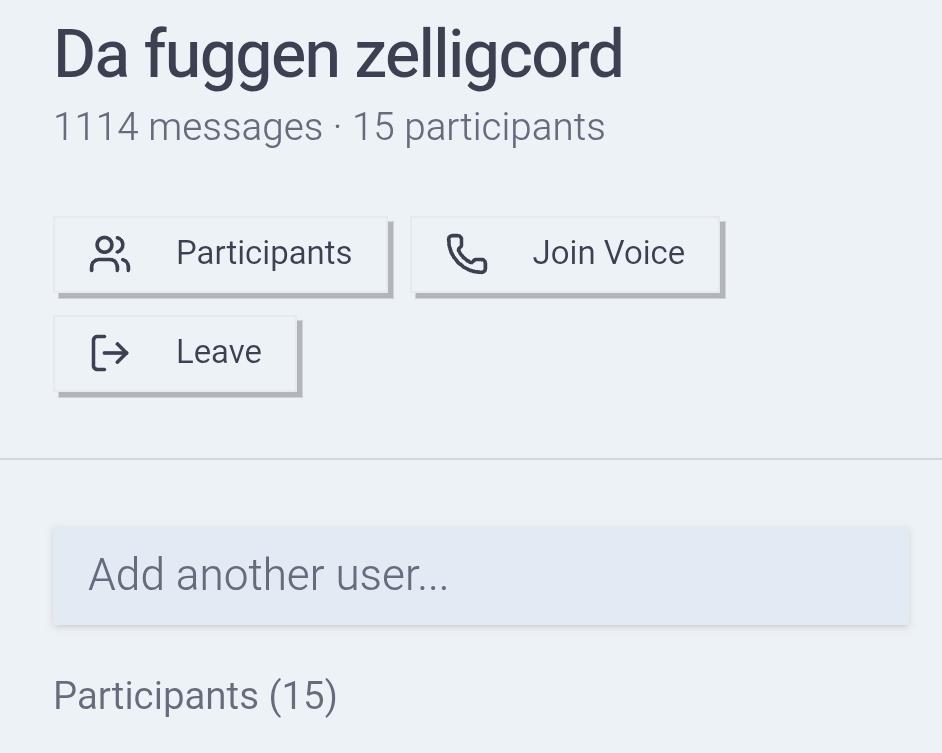Screen dimensions: 942x753
Task: Click the word 'zelligcord' in the heading
Action: click(489, 54)
